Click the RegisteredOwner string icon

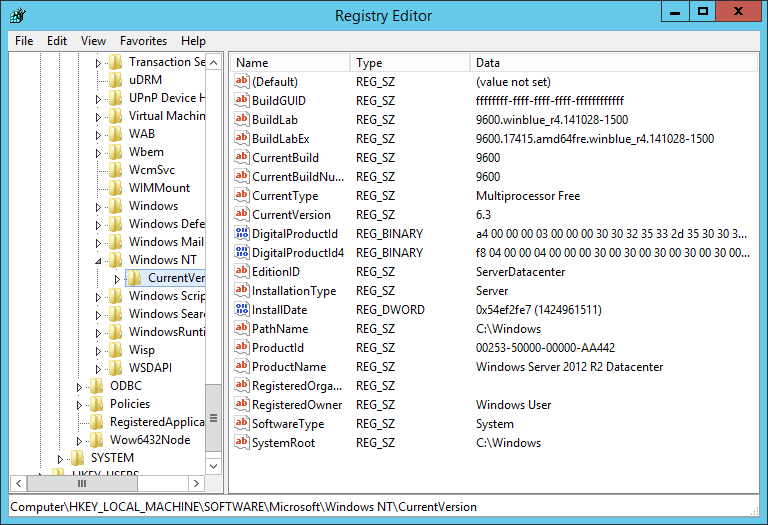(241, 405)
